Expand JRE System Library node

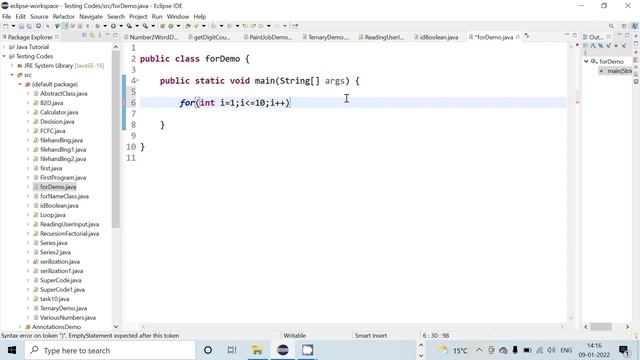tap(12, 66)
